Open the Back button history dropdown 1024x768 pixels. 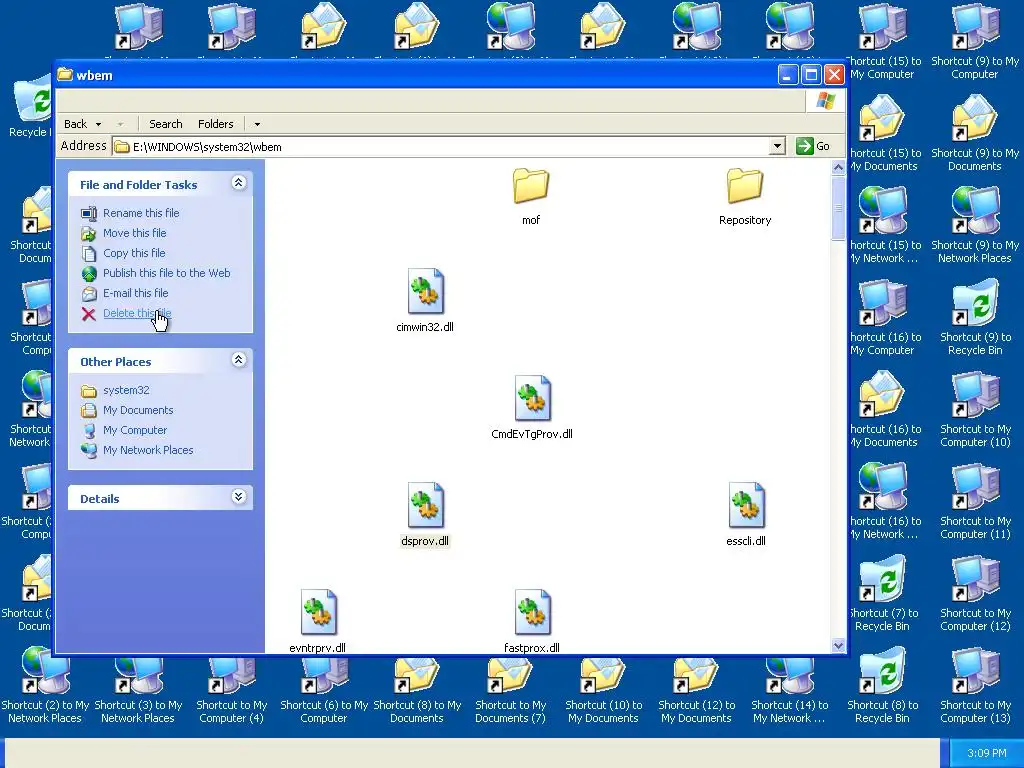99,124
